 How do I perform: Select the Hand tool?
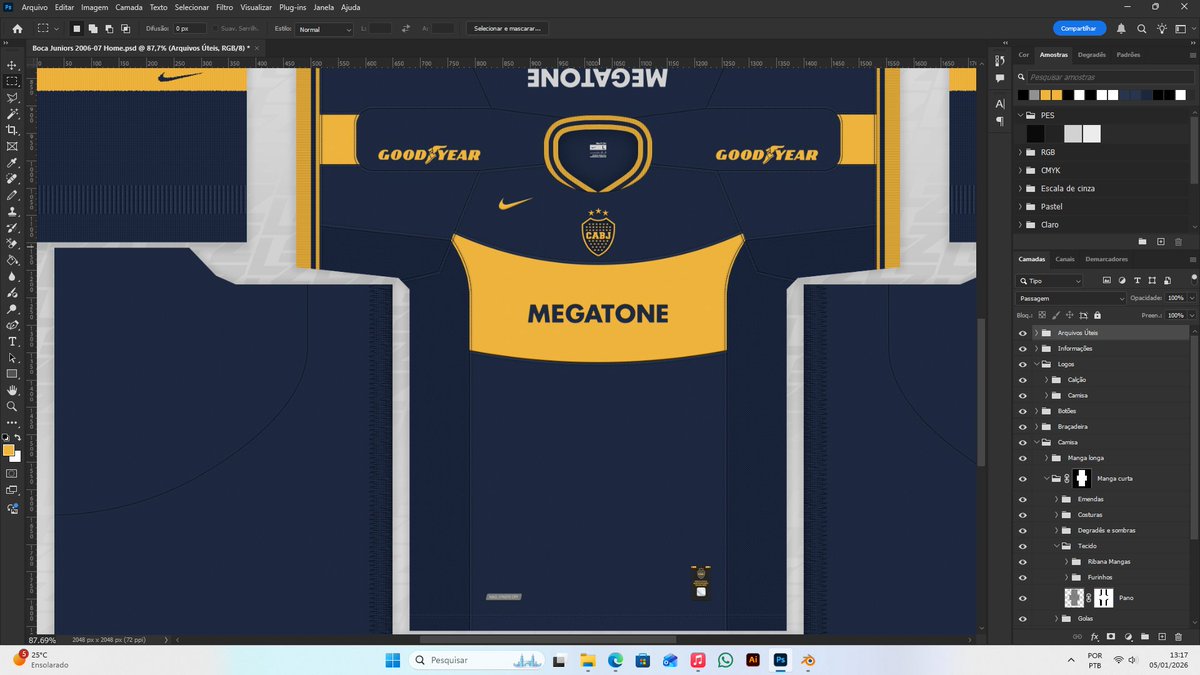(x=12, y=390)
